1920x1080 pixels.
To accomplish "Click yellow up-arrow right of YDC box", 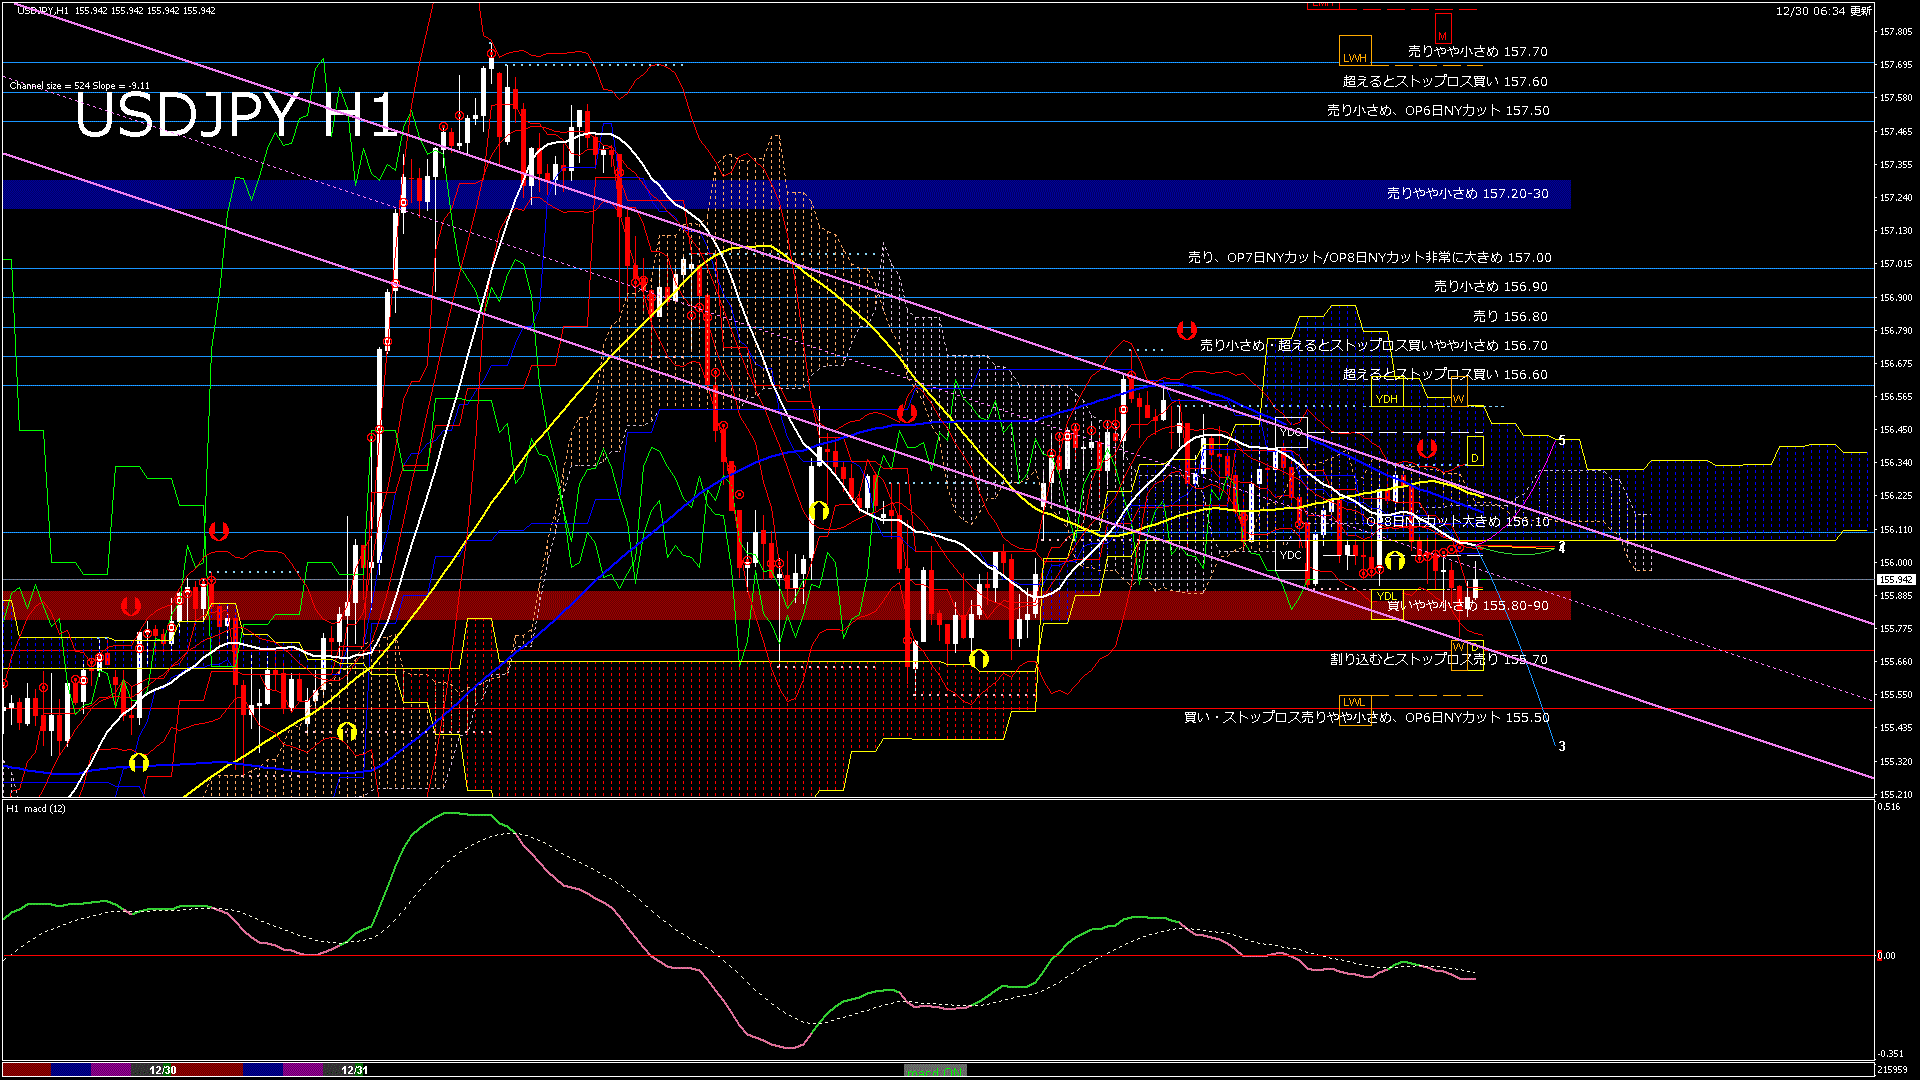I will click(1394, 561).
